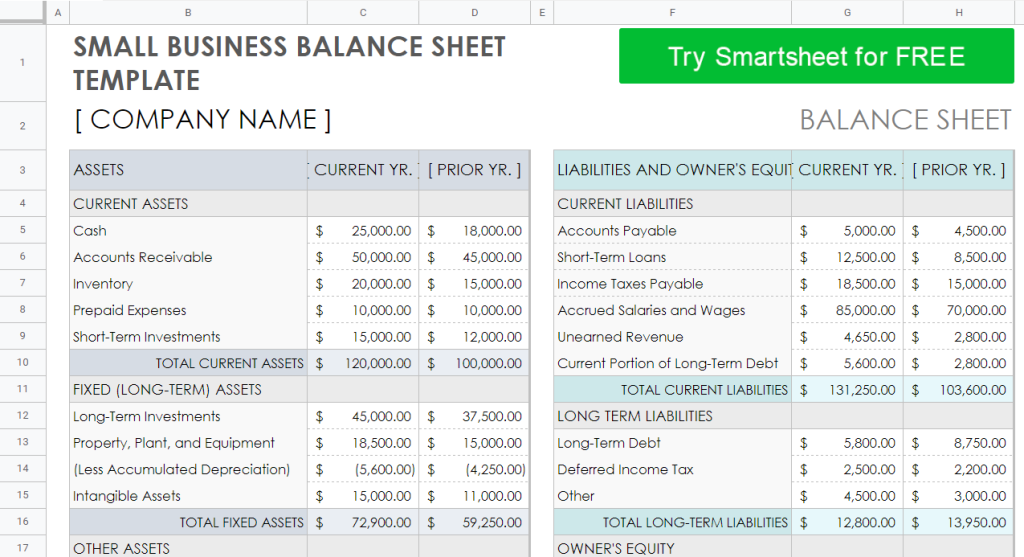Click the Long-Term Debt label cell
Image resolution: width=1024 pixels, height=557 pixels.
coord(672,443)
